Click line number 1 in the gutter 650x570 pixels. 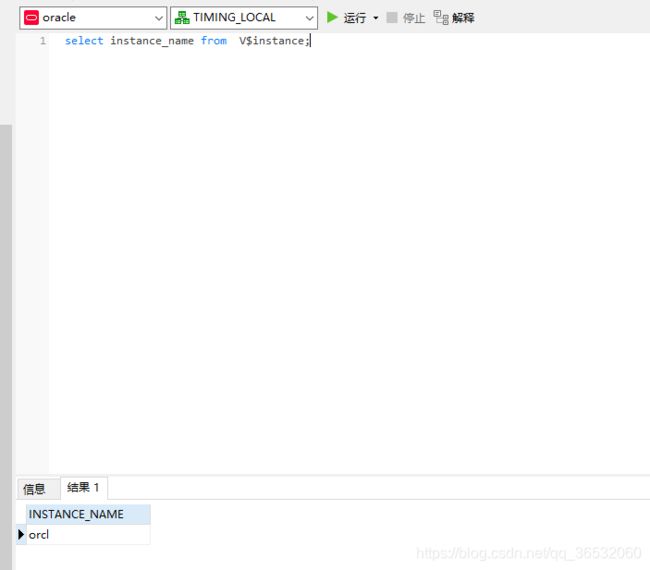pos(43,41)
